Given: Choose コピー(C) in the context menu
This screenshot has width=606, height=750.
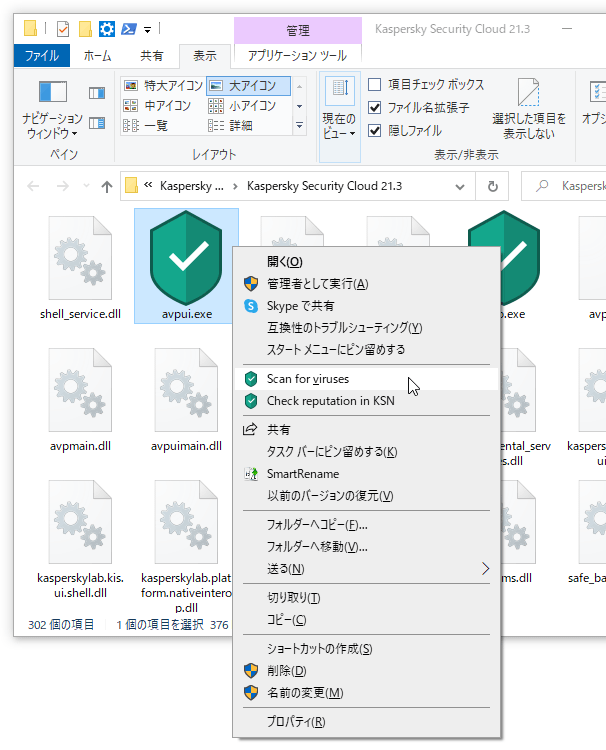Looking at the screenshot, I should [366, 620].
